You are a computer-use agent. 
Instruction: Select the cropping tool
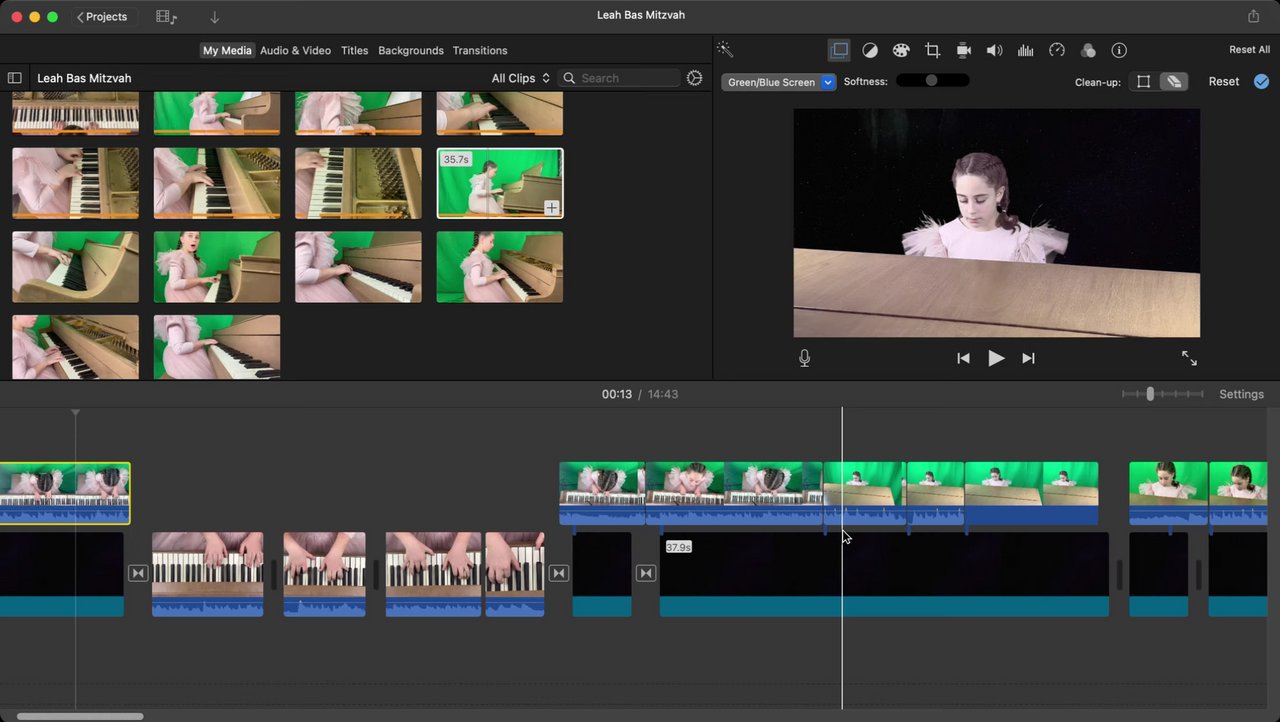pyautogui.click(x=932, y=50)
